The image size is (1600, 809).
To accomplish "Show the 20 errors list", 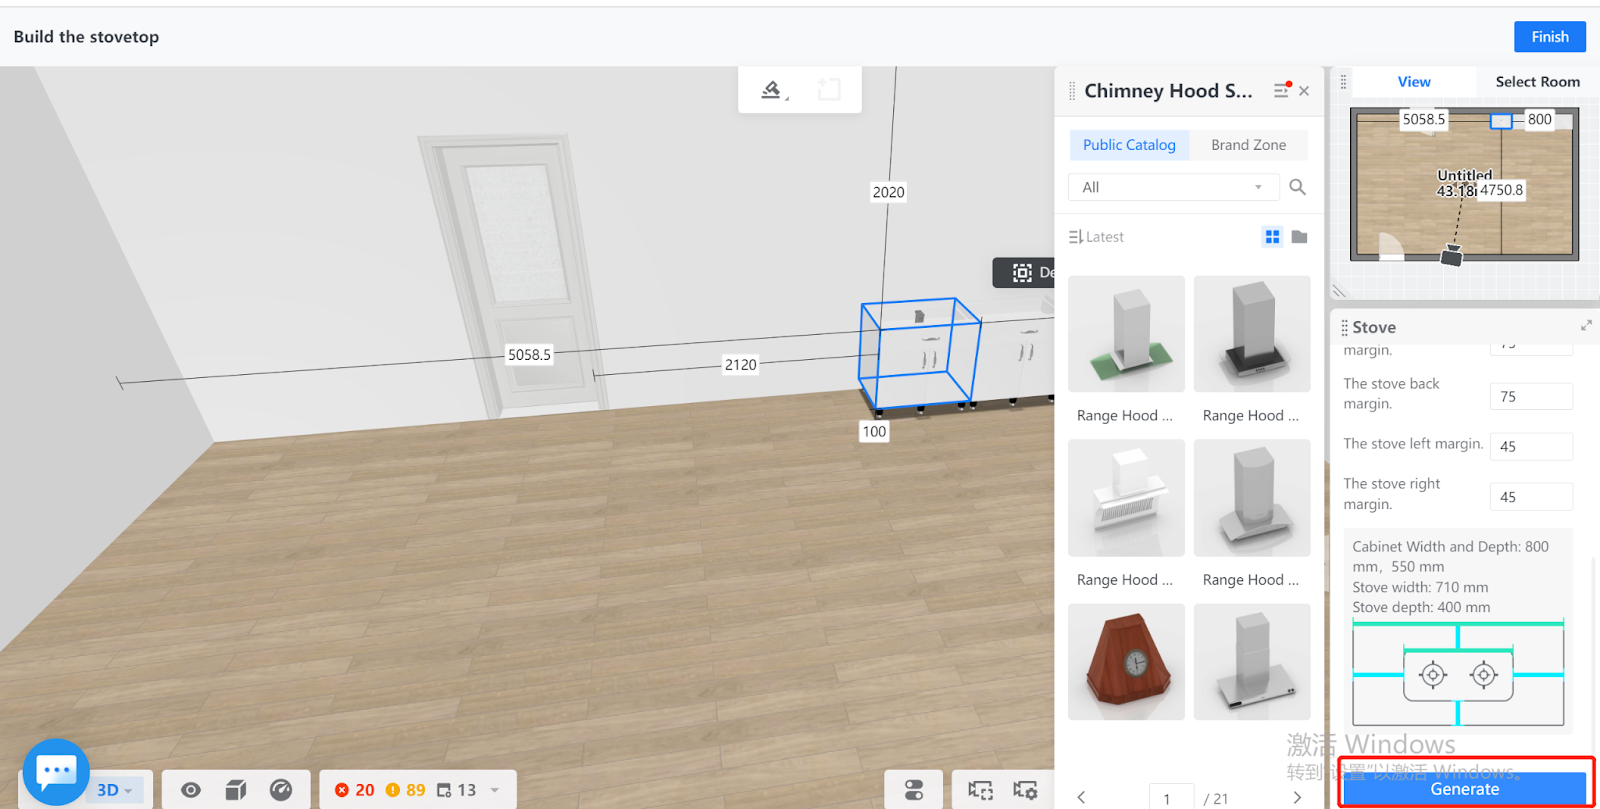I will 354,790.
